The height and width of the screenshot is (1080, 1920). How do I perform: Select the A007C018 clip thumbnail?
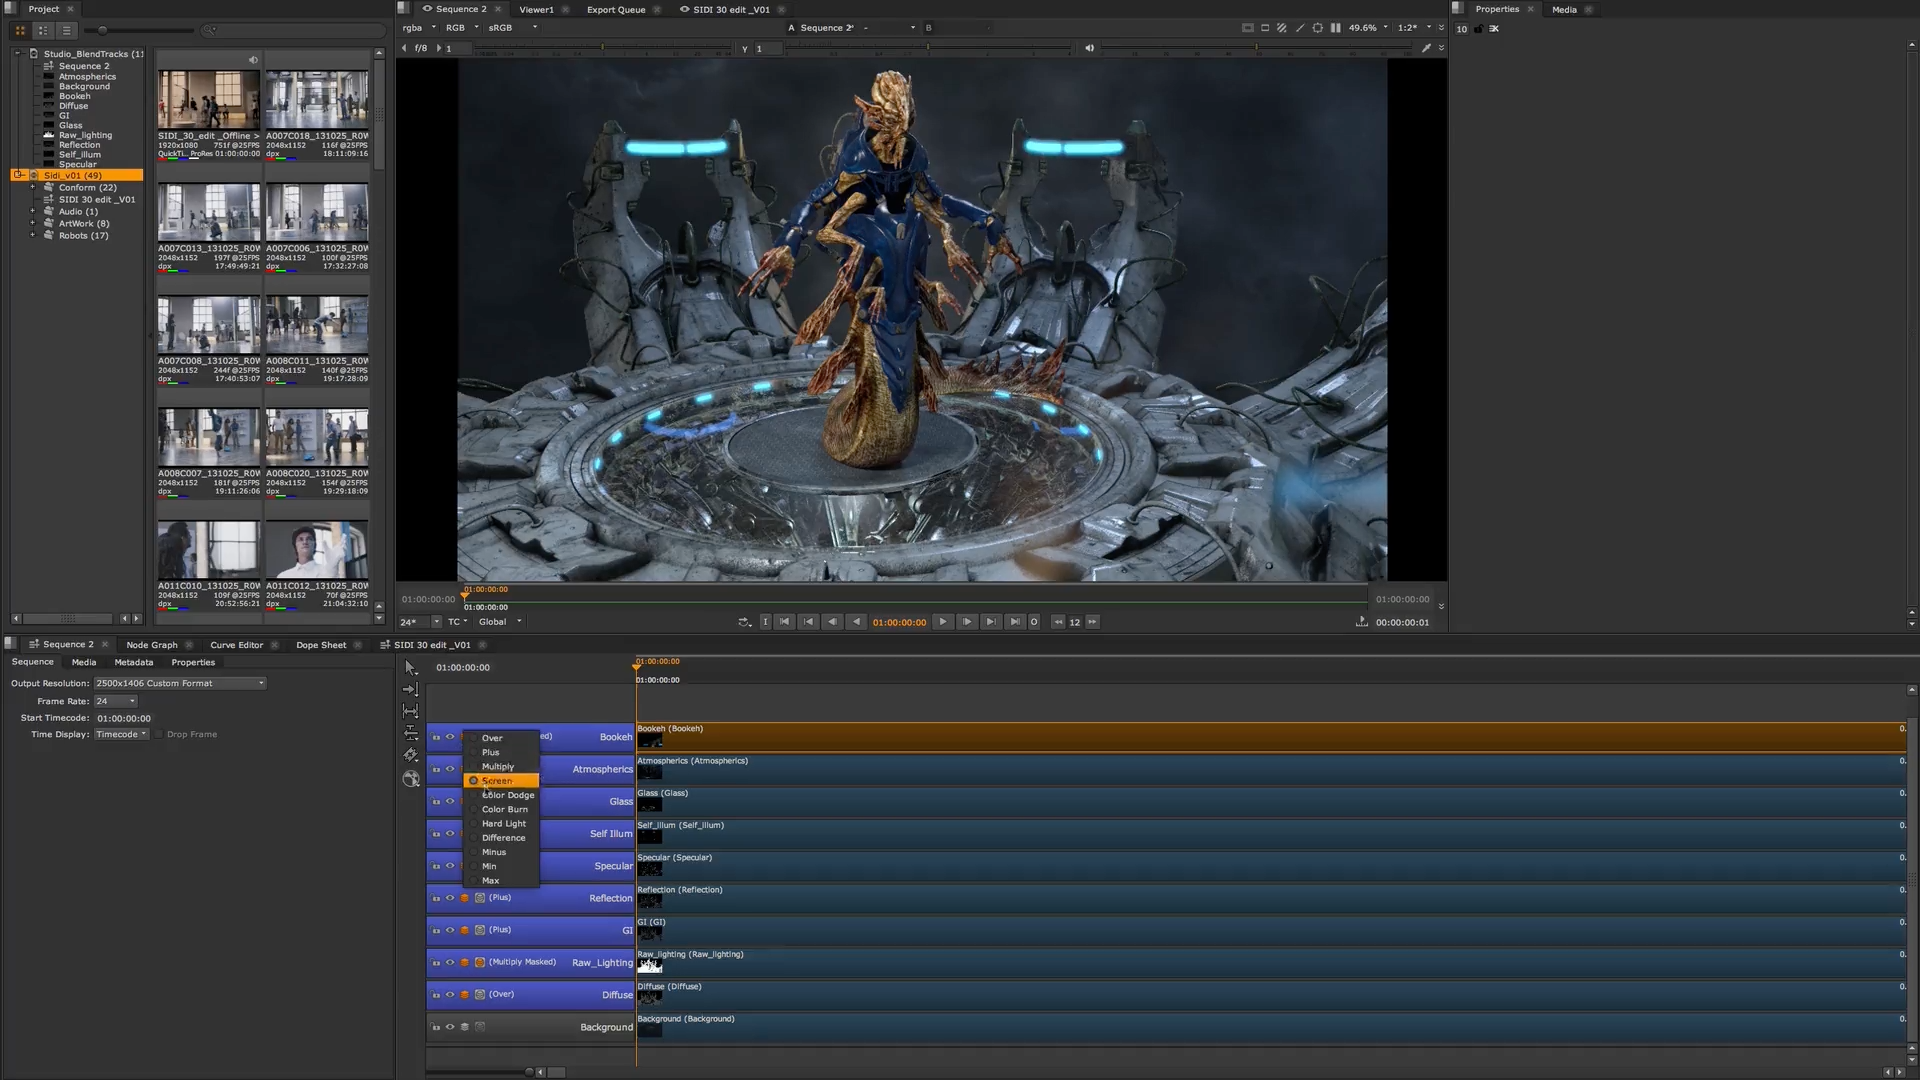[317, 99]
